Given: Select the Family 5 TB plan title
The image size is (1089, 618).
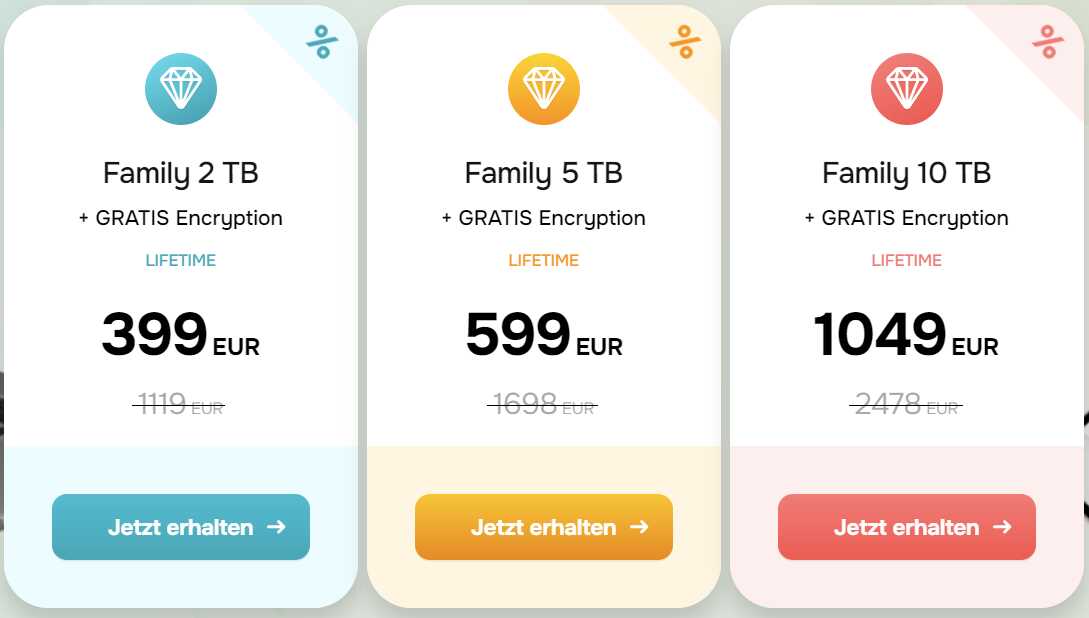Looking at the screenshot, I should click(544, 174).
